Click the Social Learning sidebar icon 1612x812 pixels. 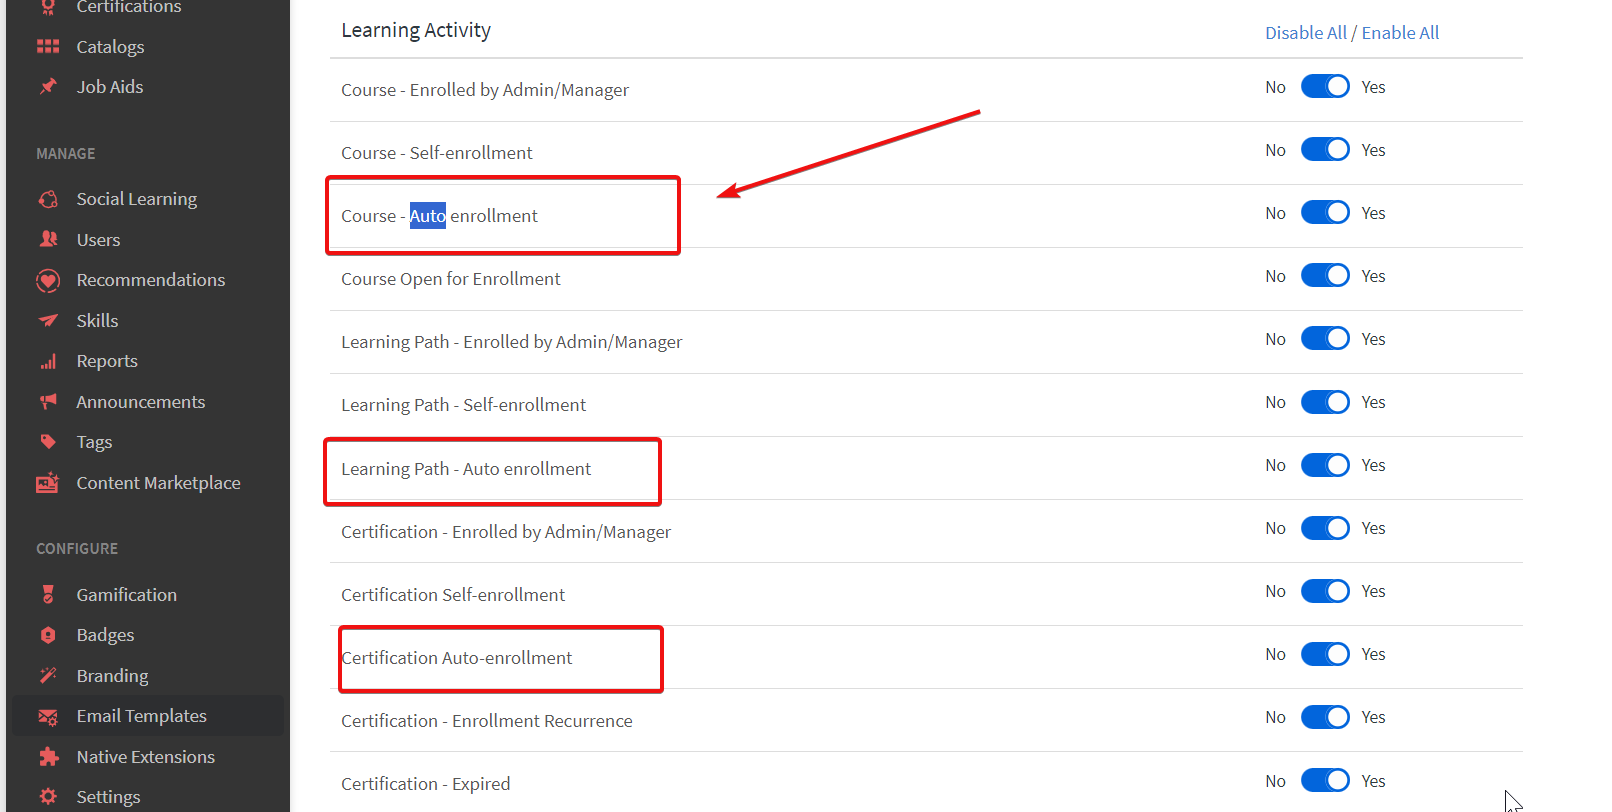[48, 199]
